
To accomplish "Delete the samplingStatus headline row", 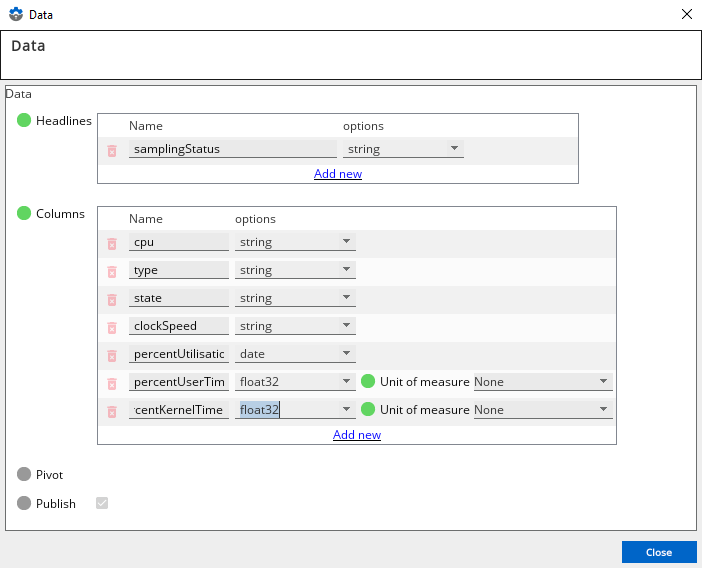I will click(112, 151).
